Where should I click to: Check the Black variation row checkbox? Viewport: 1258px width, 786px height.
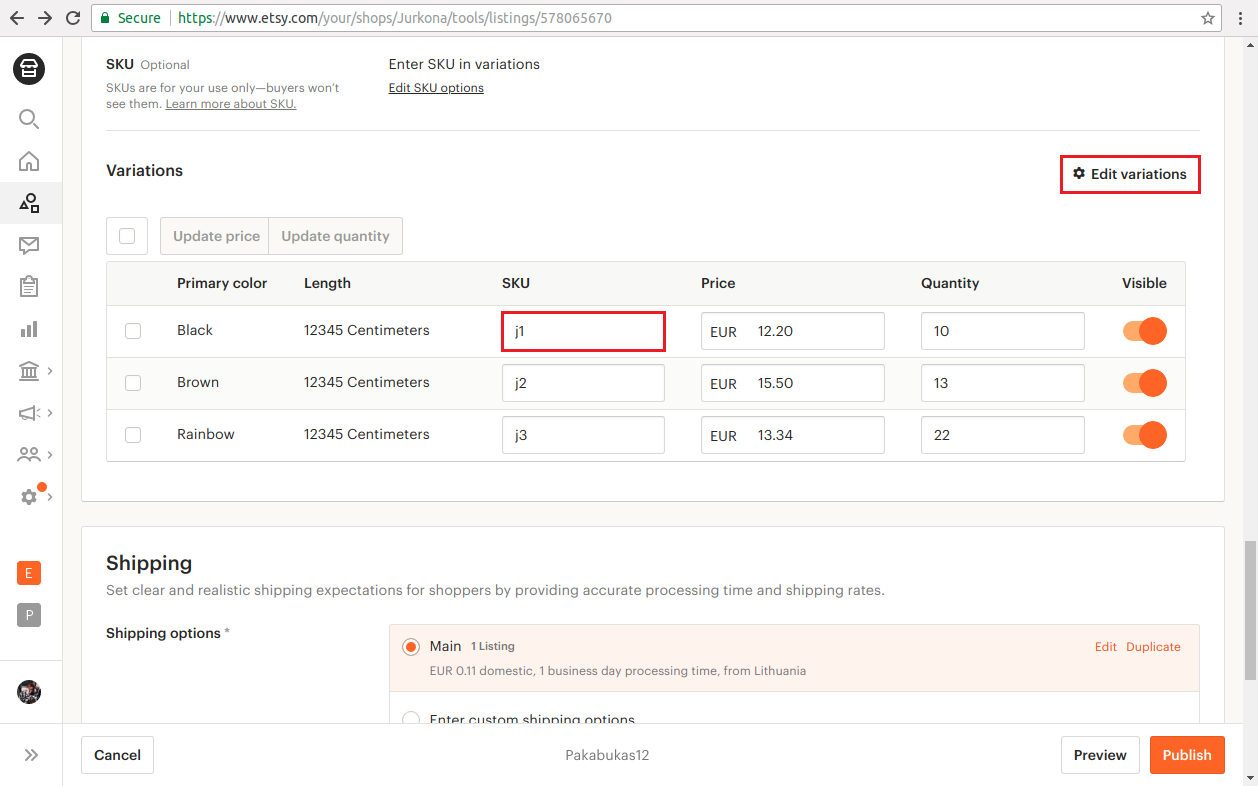pyautogui.click(x=133, y=331)
